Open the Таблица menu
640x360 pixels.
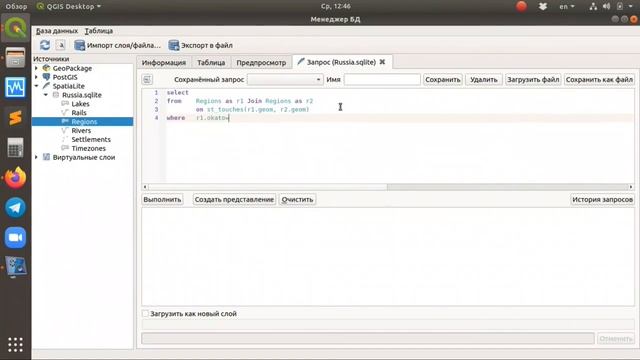(x=99, y=31)
